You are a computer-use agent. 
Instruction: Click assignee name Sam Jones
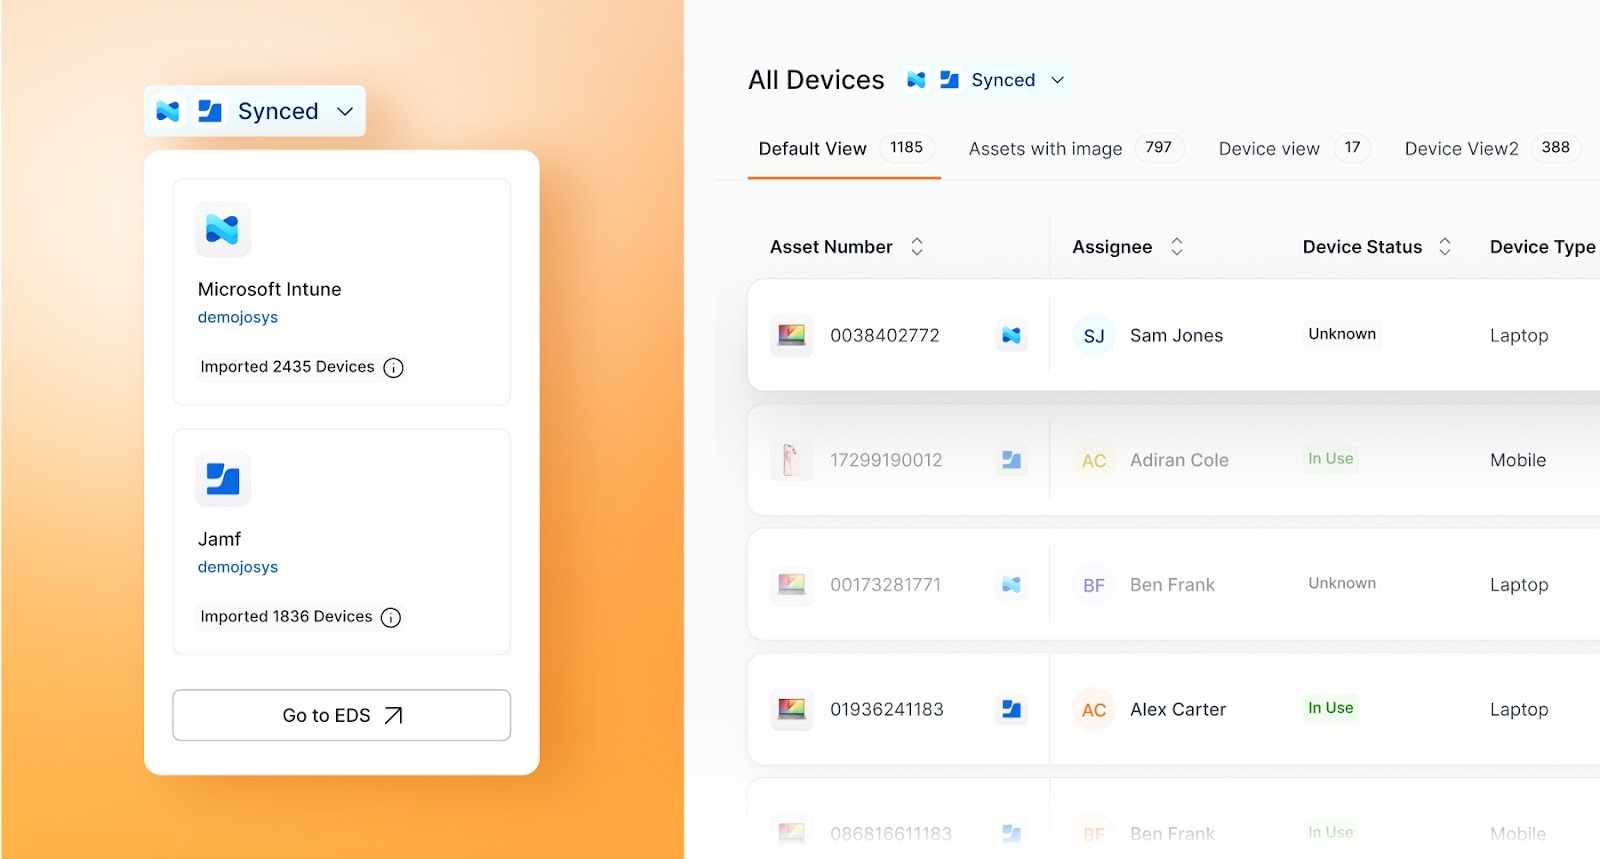click(1176, 336)
